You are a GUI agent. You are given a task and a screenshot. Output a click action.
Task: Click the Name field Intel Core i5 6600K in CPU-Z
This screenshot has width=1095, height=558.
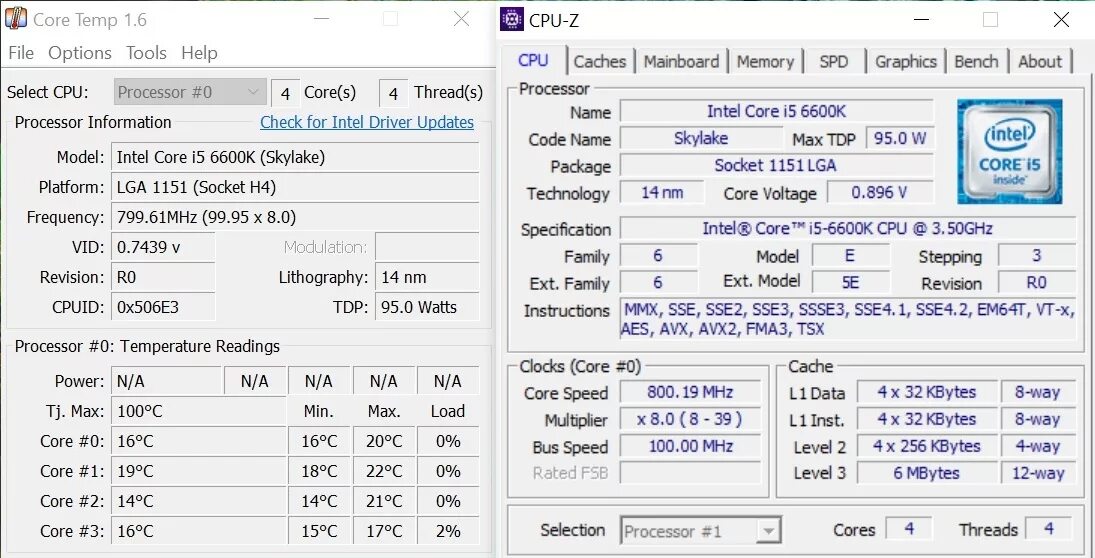coord(777,111)
